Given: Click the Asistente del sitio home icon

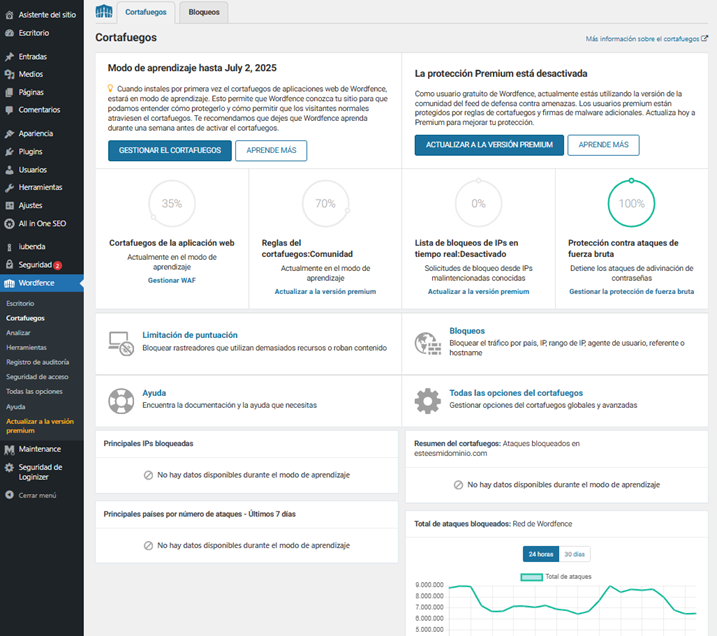Looking at the screenshot, I should 9,15.
